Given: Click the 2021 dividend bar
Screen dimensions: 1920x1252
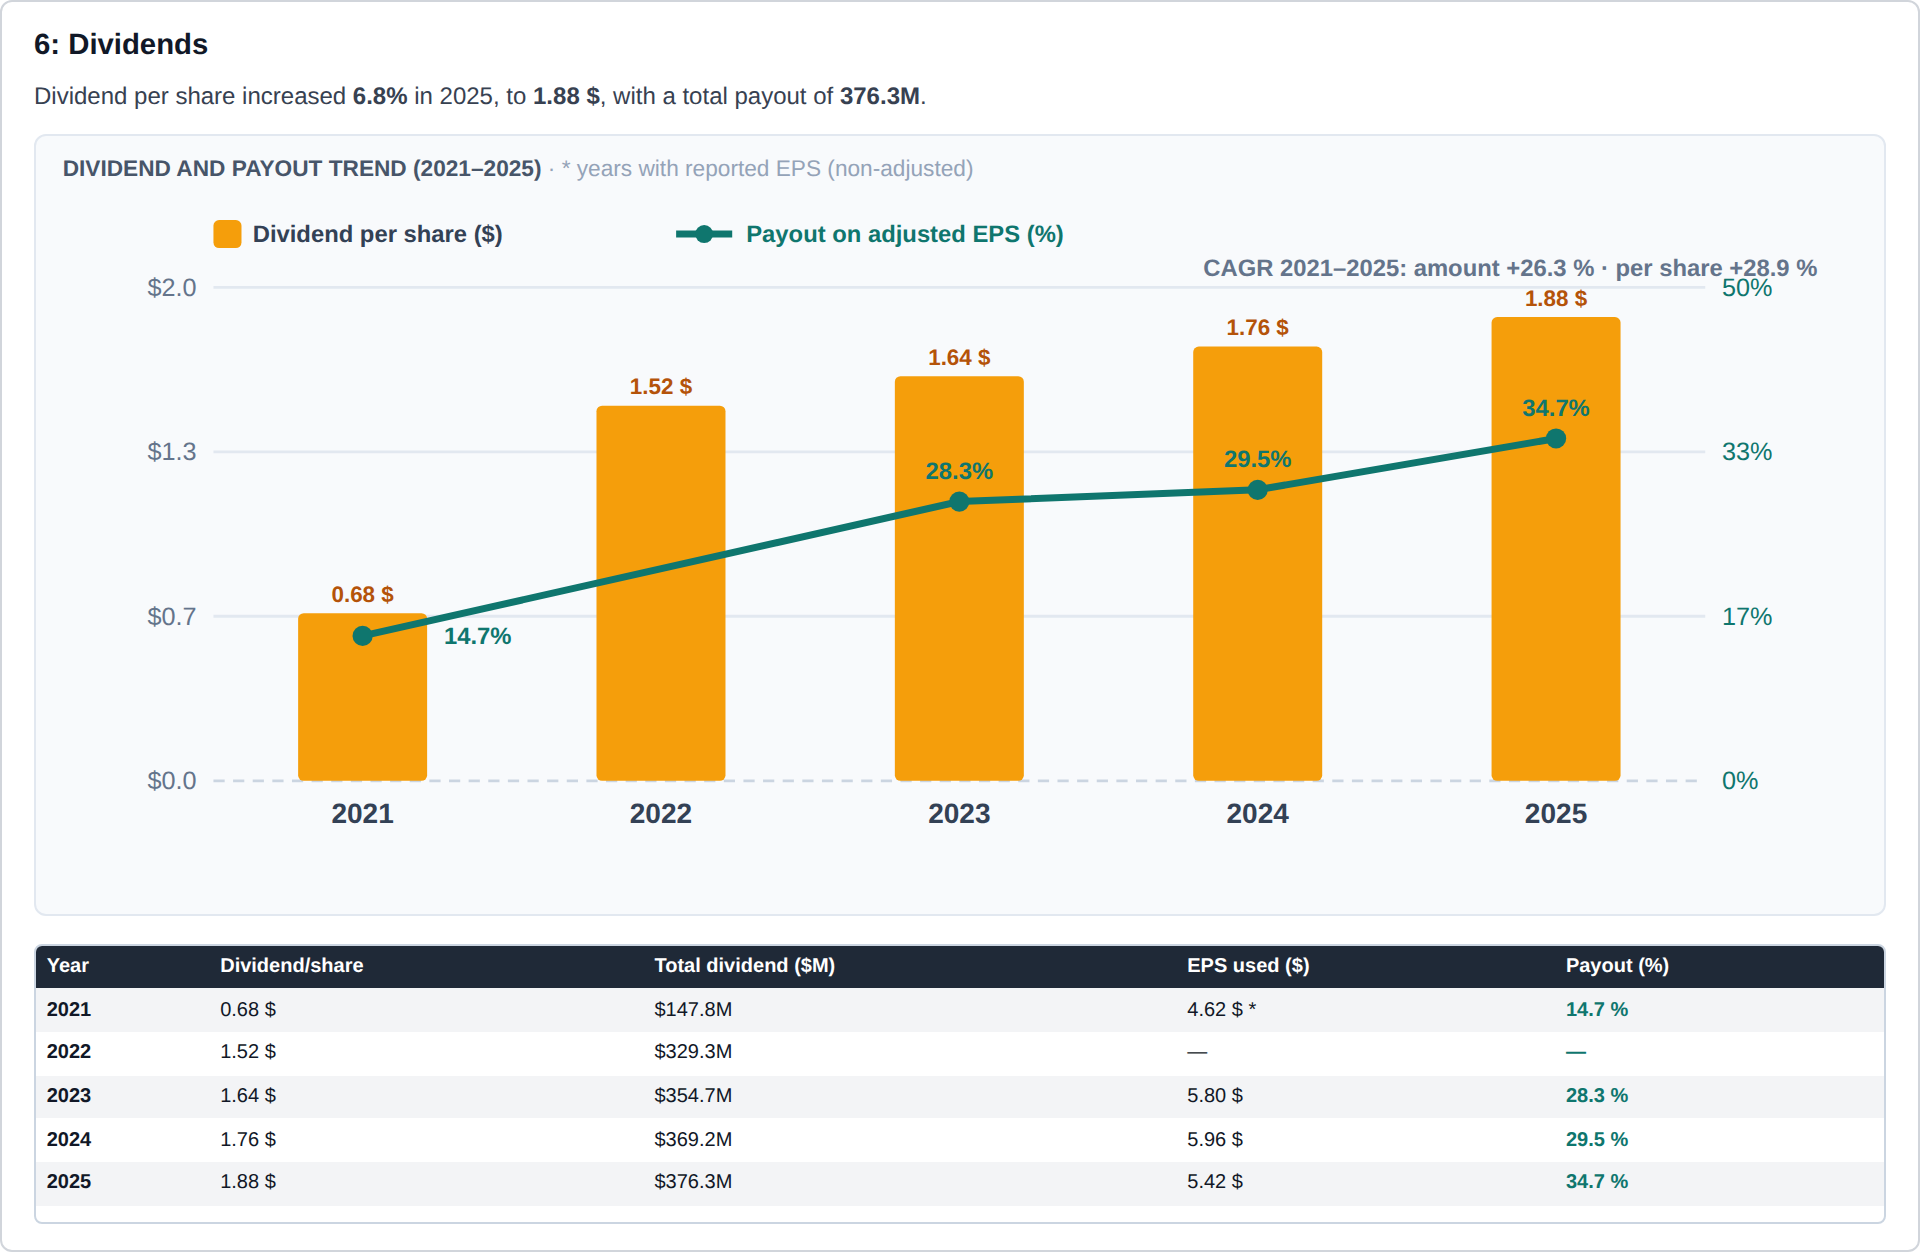Looking at the screenshot, I should [362, 697].
